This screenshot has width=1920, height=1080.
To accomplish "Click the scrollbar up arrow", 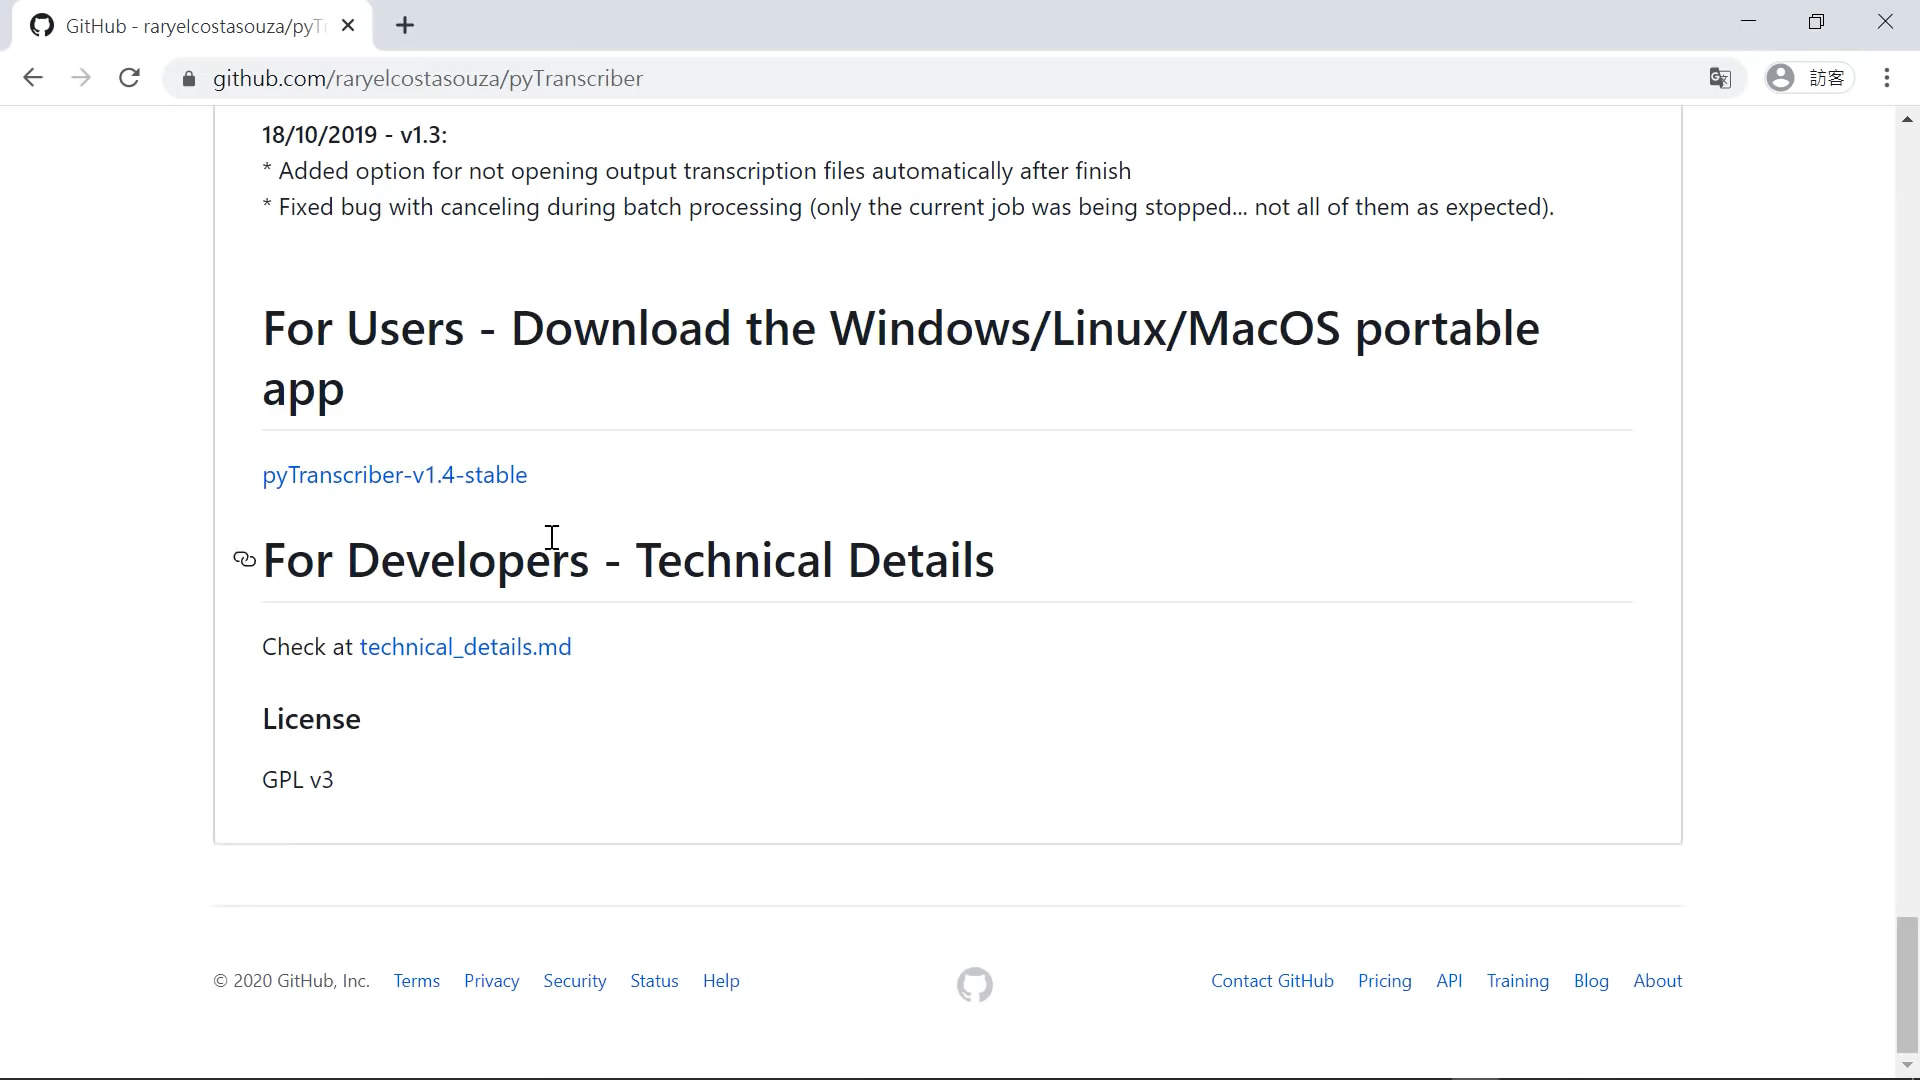I will click(1907, 119).
